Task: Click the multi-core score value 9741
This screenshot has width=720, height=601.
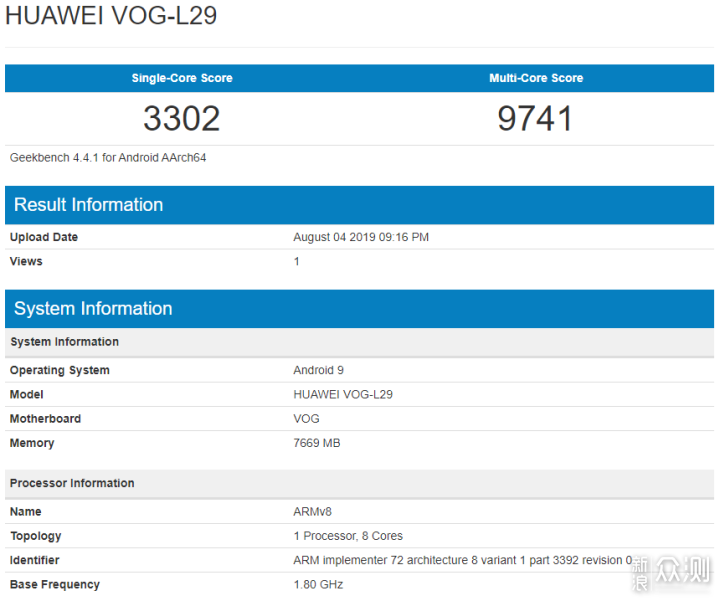Action: click(x=536, y=119)
